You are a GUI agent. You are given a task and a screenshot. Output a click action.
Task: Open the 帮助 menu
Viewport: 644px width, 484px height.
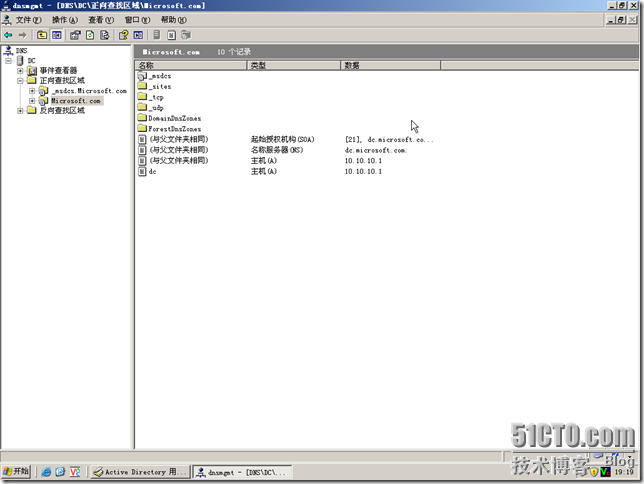tap(174, 20)
